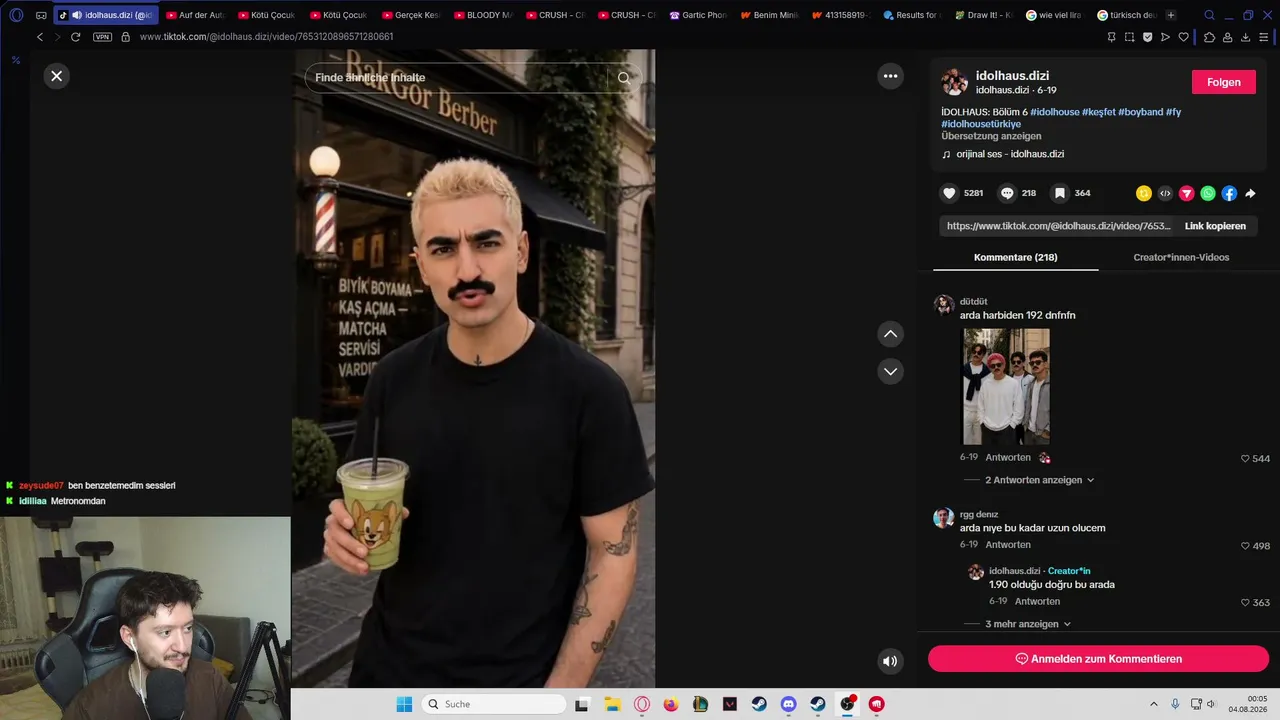Image resolution: width=1280 pixels, height=720 pixels.
Task: Go to the next video
Action: coord(890,371)
